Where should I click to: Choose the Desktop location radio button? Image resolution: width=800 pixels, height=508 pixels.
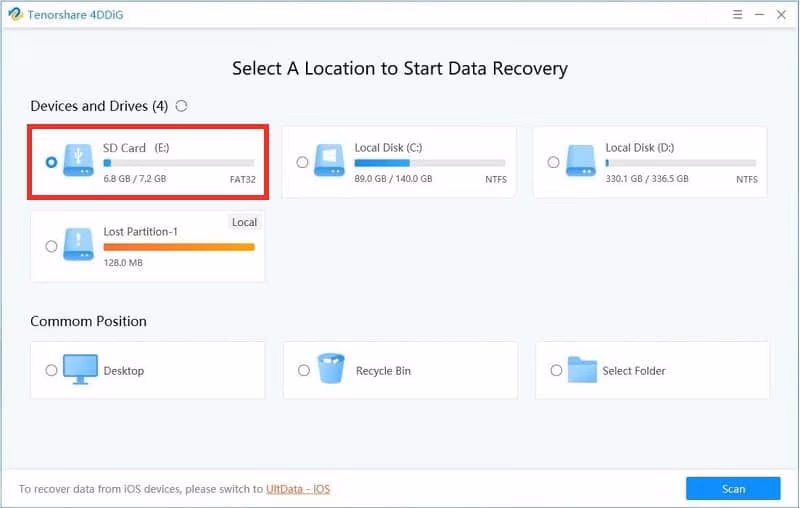(51, 370)
